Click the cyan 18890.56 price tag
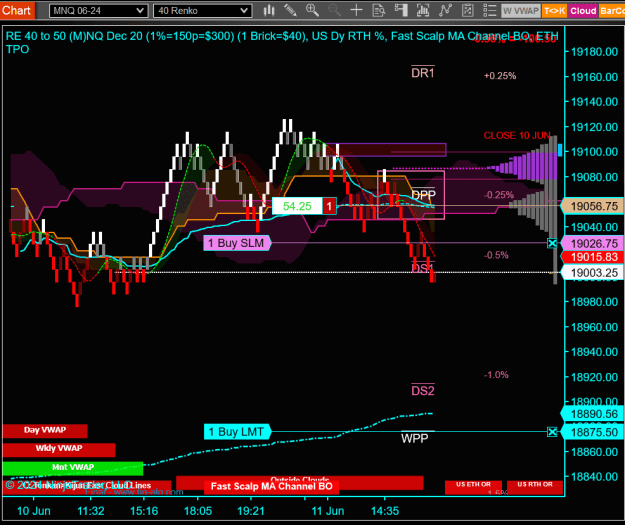 click(593, 414)
